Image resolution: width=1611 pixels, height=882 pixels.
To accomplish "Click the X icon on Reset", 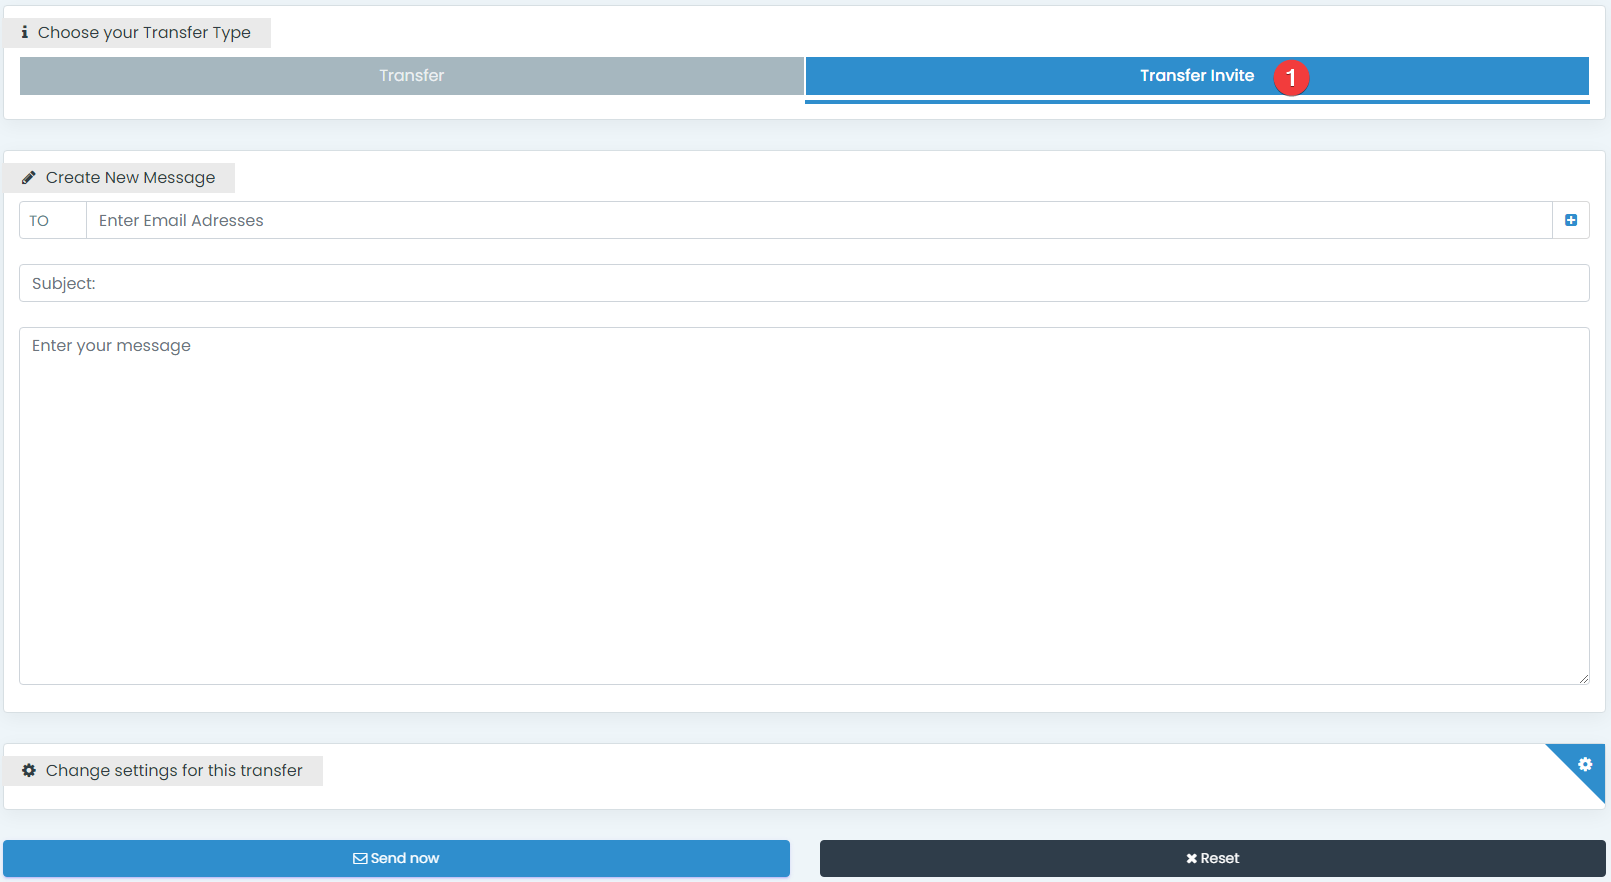I will click(1191, 859).
